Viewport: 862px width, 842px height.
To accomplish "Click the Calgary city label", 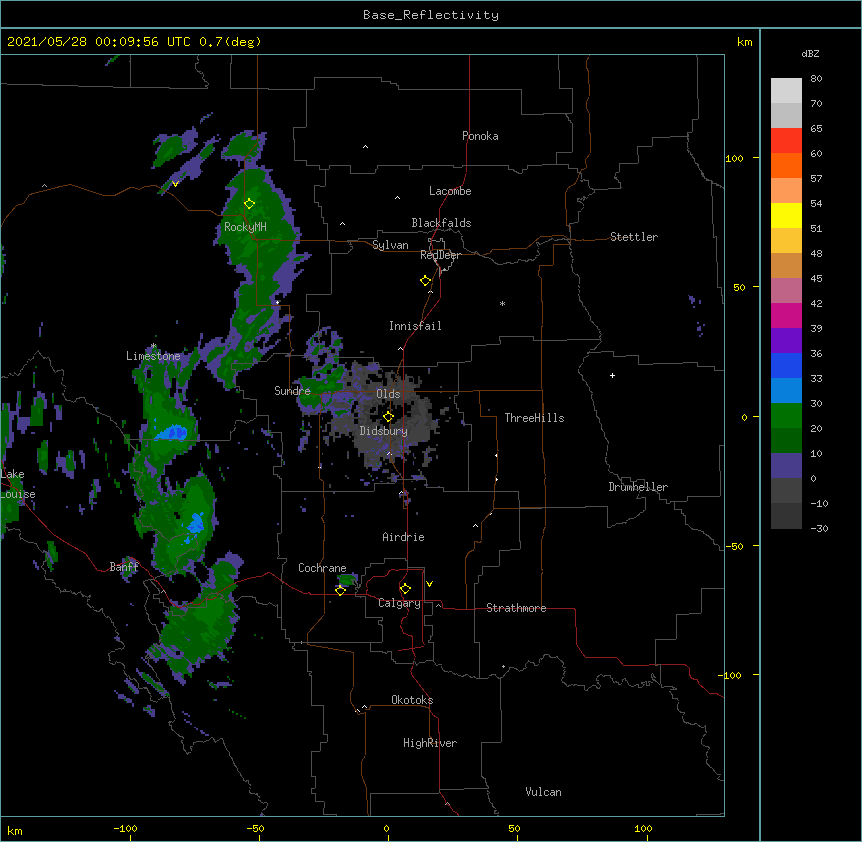I will click(x=399, y=603).
